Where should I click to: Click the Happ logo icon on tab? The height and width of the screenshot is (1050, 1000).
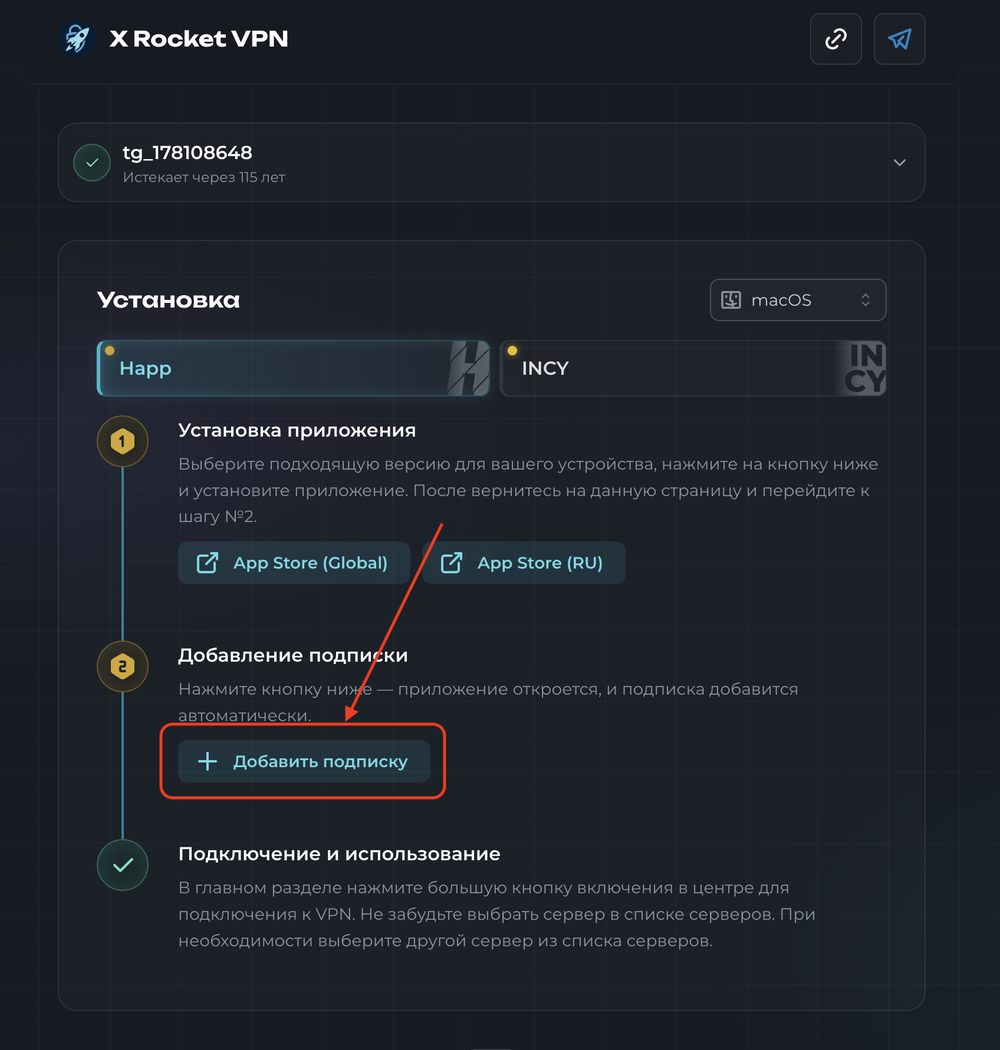pyautogui.click(x=468, y=368)
